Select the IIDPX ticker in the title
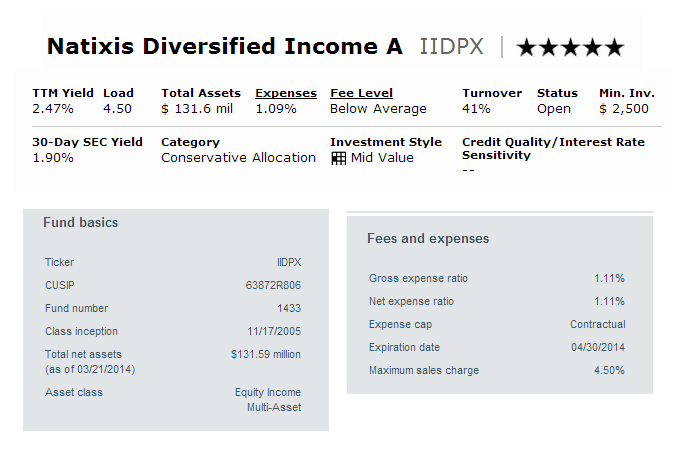This screenshot has width=681, height=461. 451,47
